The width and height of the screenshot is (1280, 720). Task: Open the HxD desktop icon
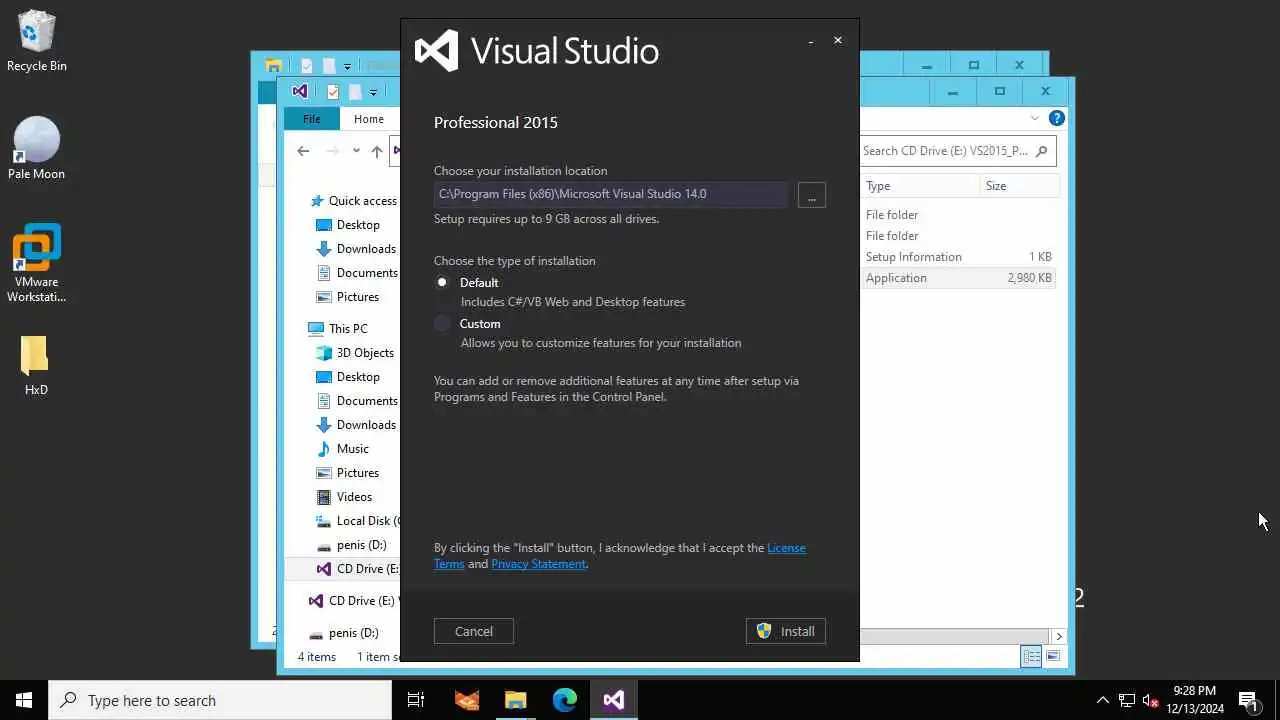[x=36, y=365]
